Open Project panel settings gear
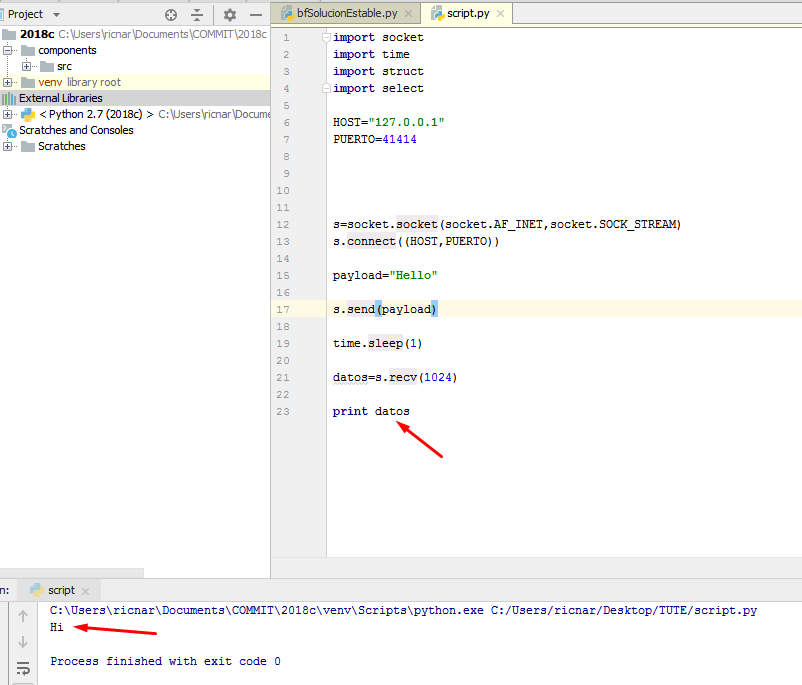 click(x=230, y=15)
